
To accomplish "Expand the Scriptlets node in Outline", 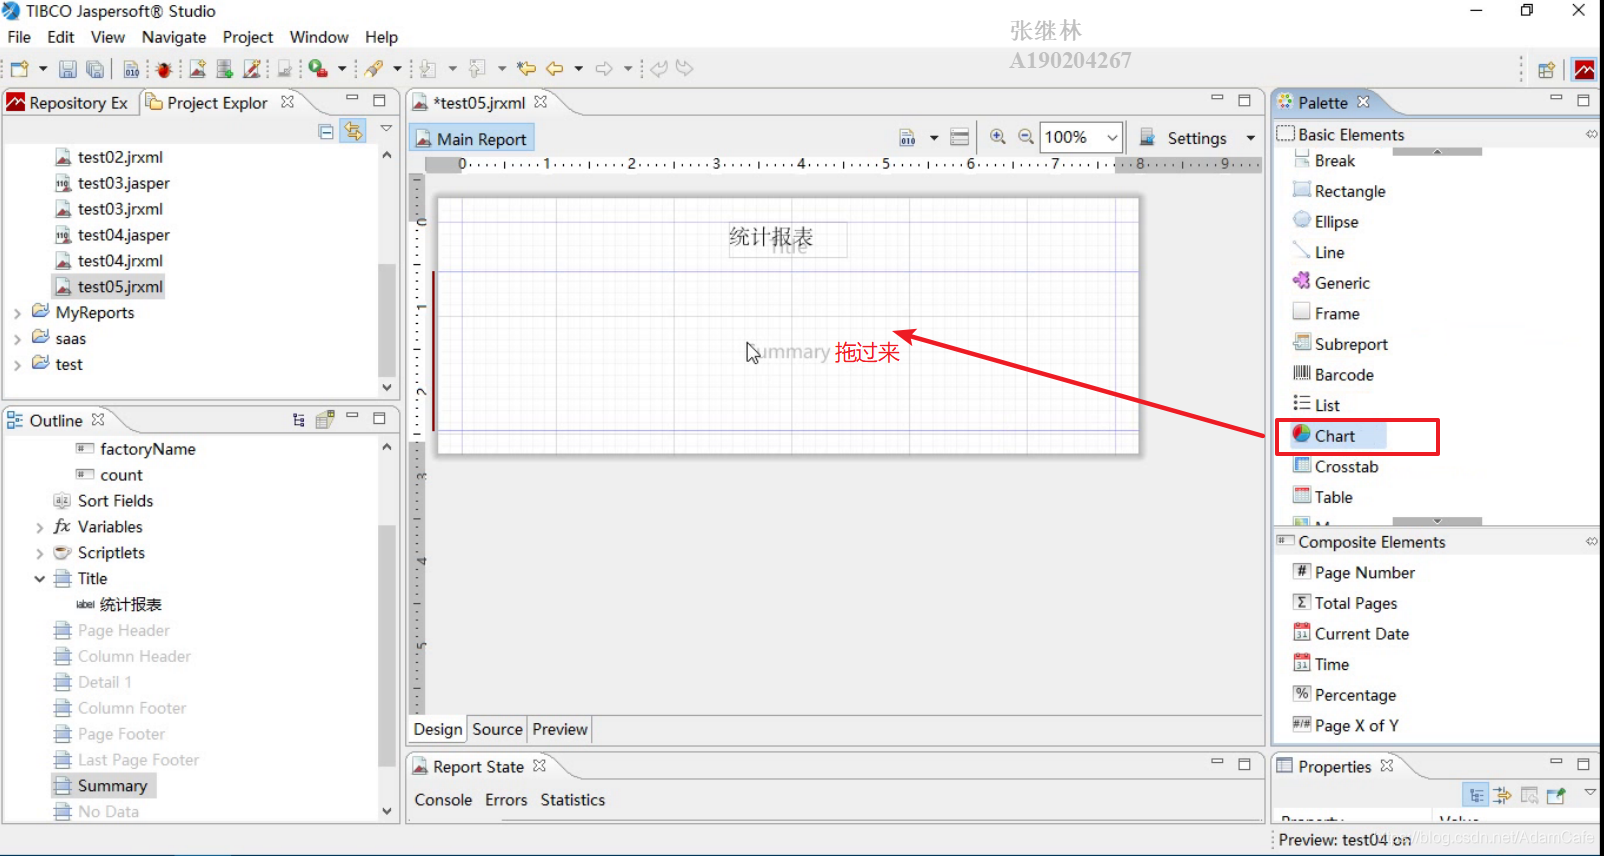I will pyautogui.click(x=39, y=553).
